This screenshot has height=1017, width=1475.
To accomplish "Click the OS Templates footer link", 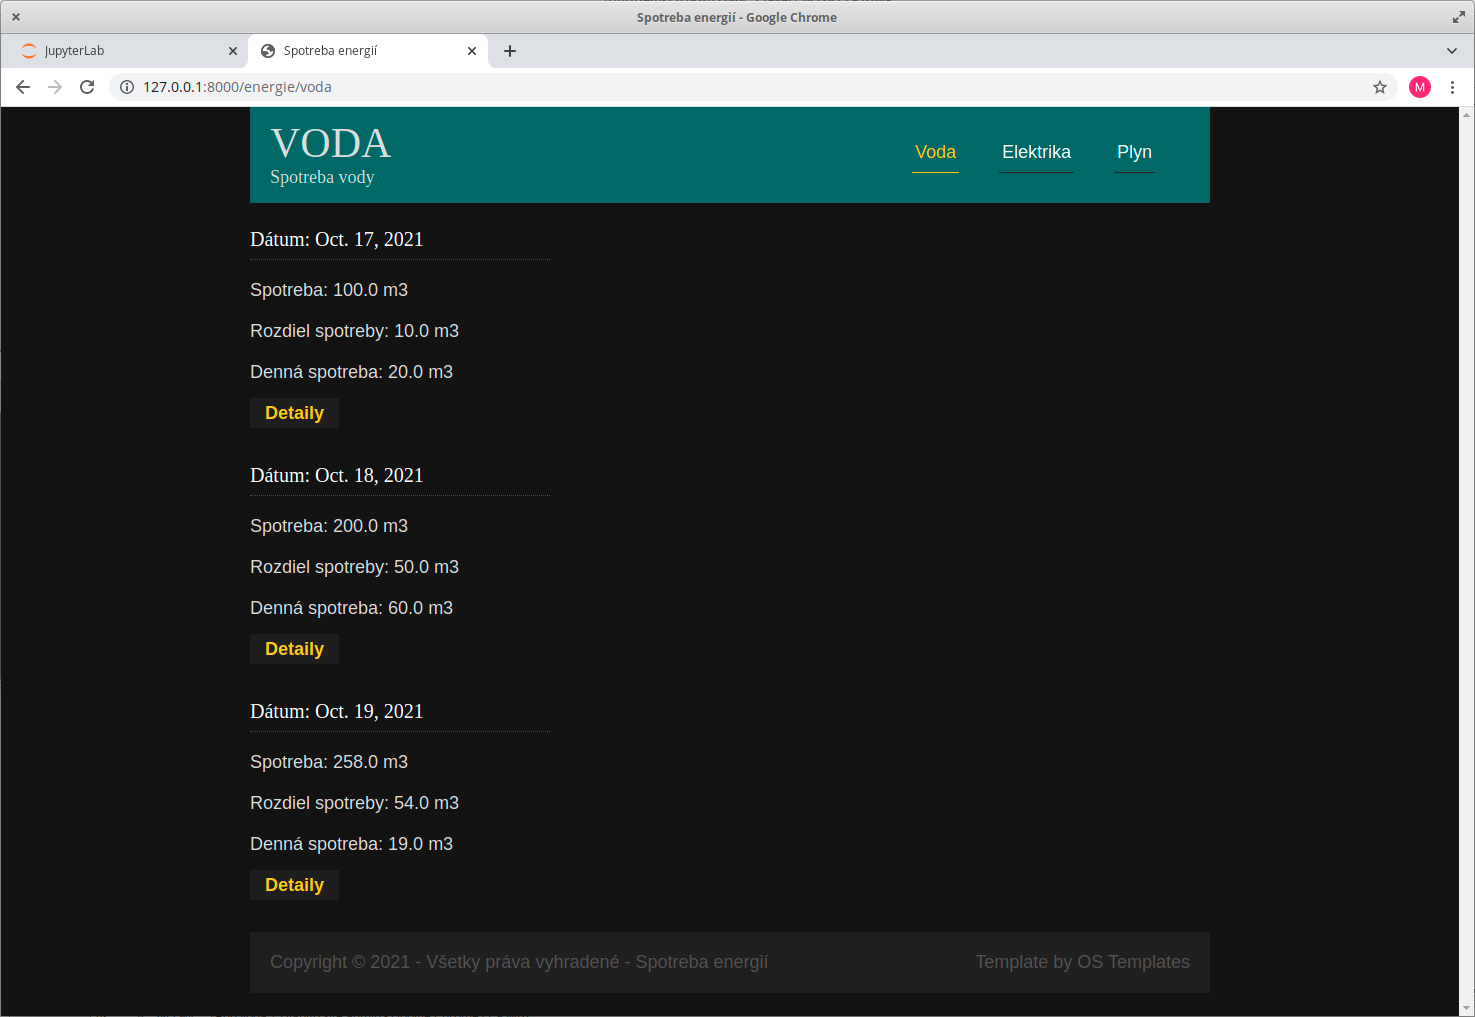I will [1133, 962].
